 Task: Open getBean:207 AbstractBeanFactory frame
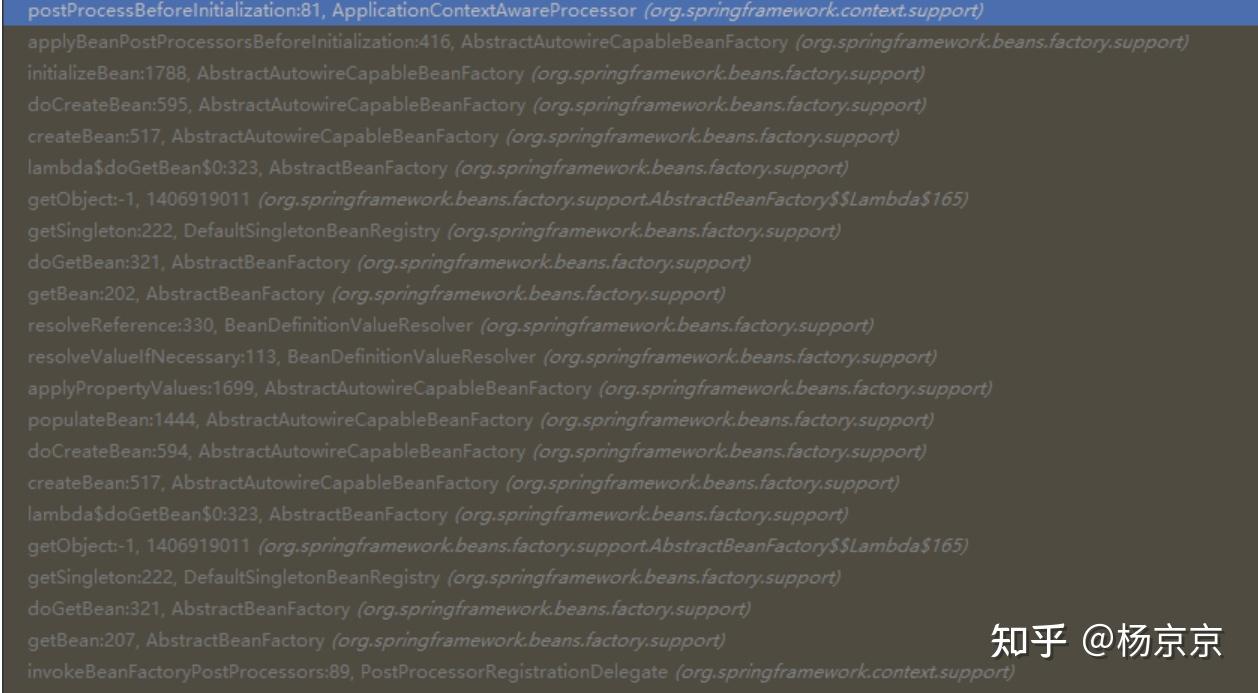pyautogui.click(x=629, y=640)
